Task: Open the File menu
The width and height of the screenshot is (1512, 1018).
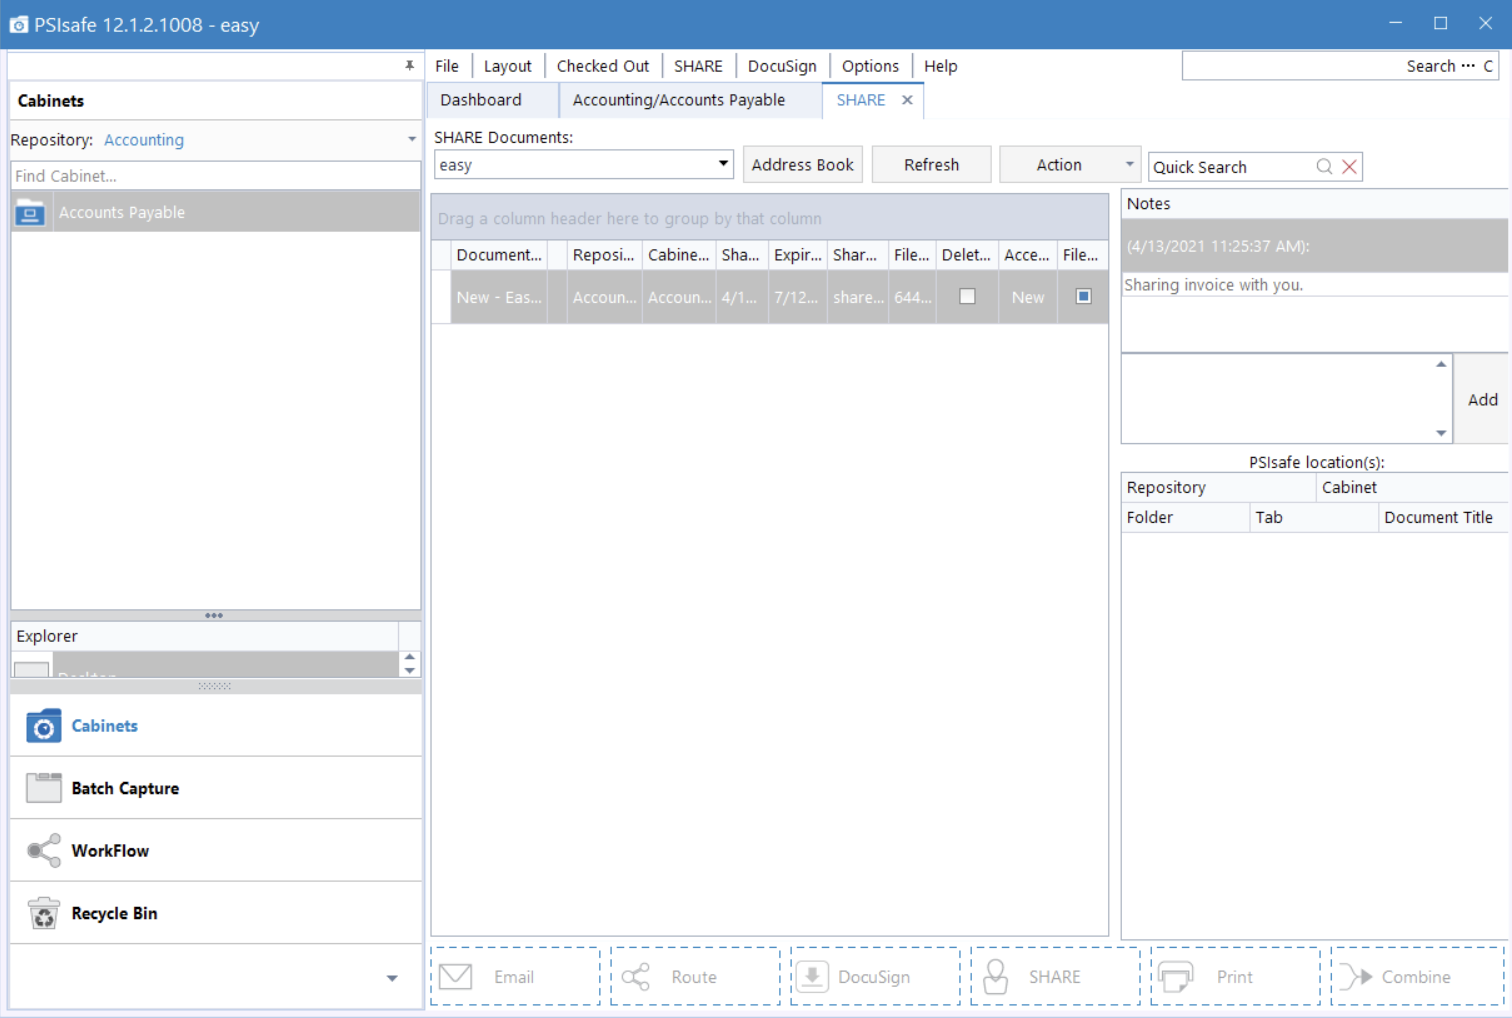Action: click(447, 66)
